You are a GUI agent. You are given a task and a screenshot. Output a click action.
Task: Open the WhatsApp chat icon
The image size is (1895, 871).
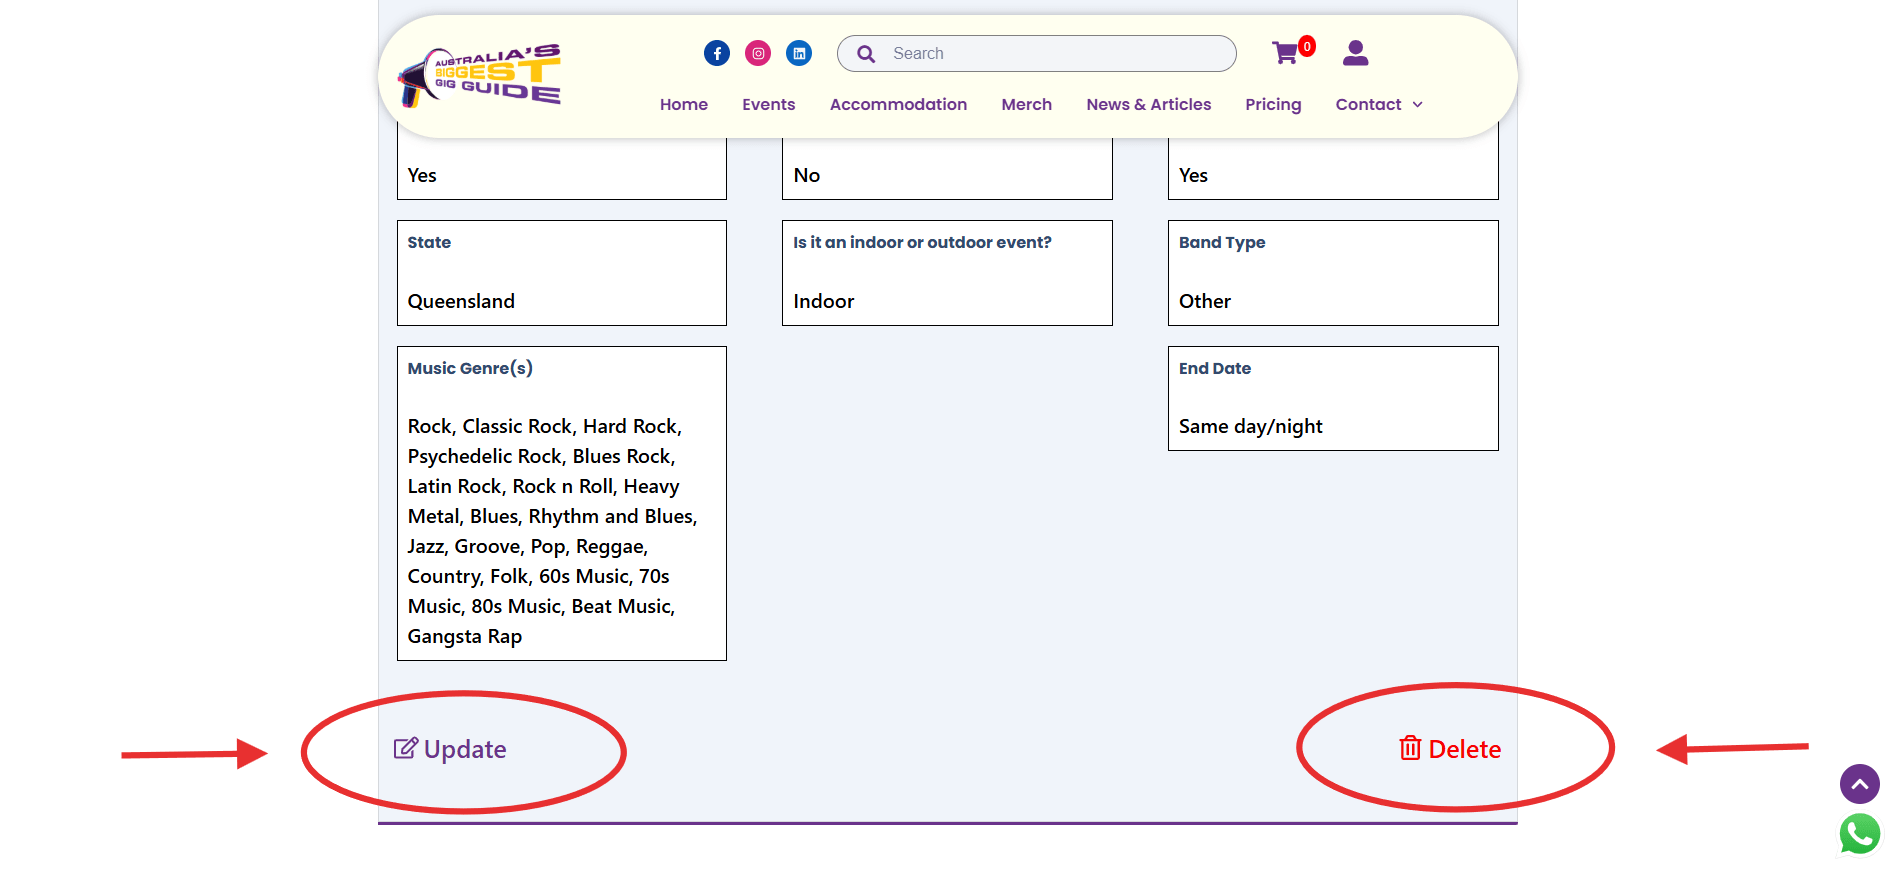tap(1859, 834)
